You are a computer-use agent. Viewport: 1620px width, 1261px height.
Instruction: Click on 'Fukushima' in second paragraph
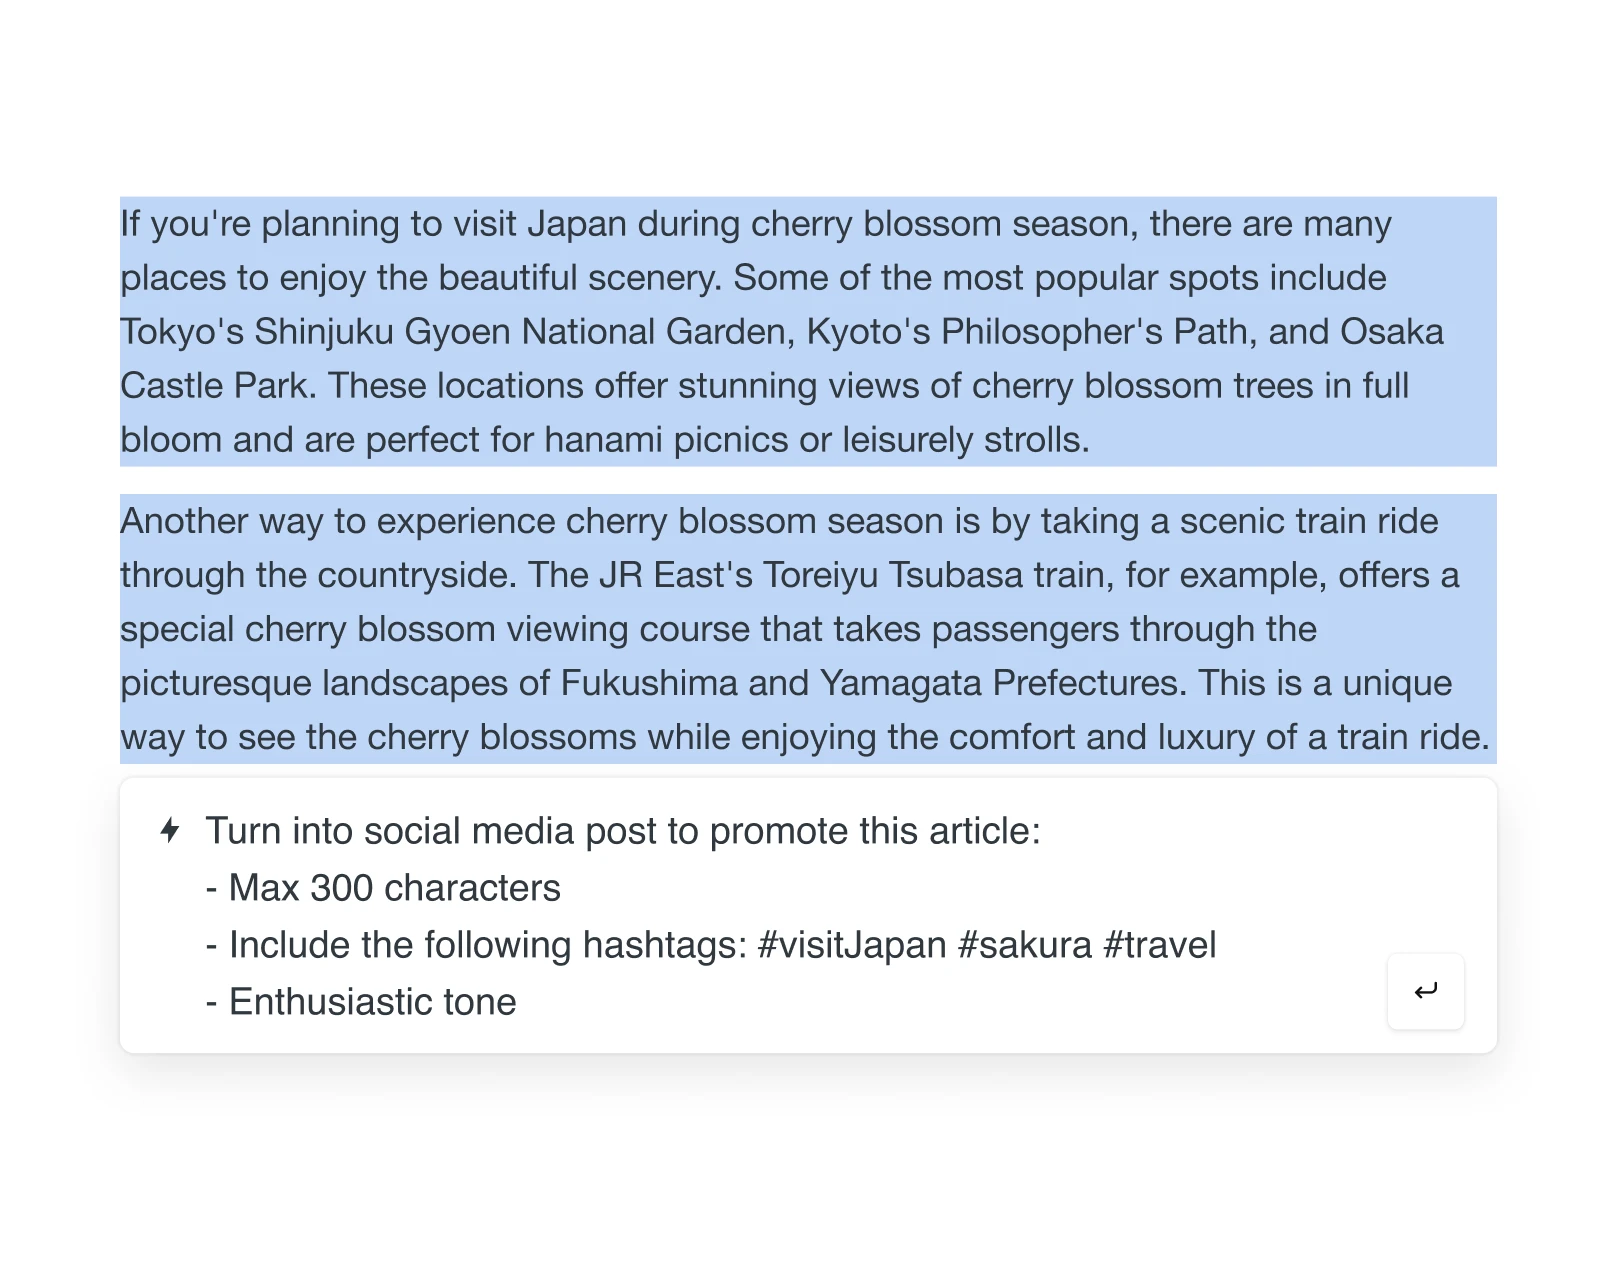click(648, 683)
